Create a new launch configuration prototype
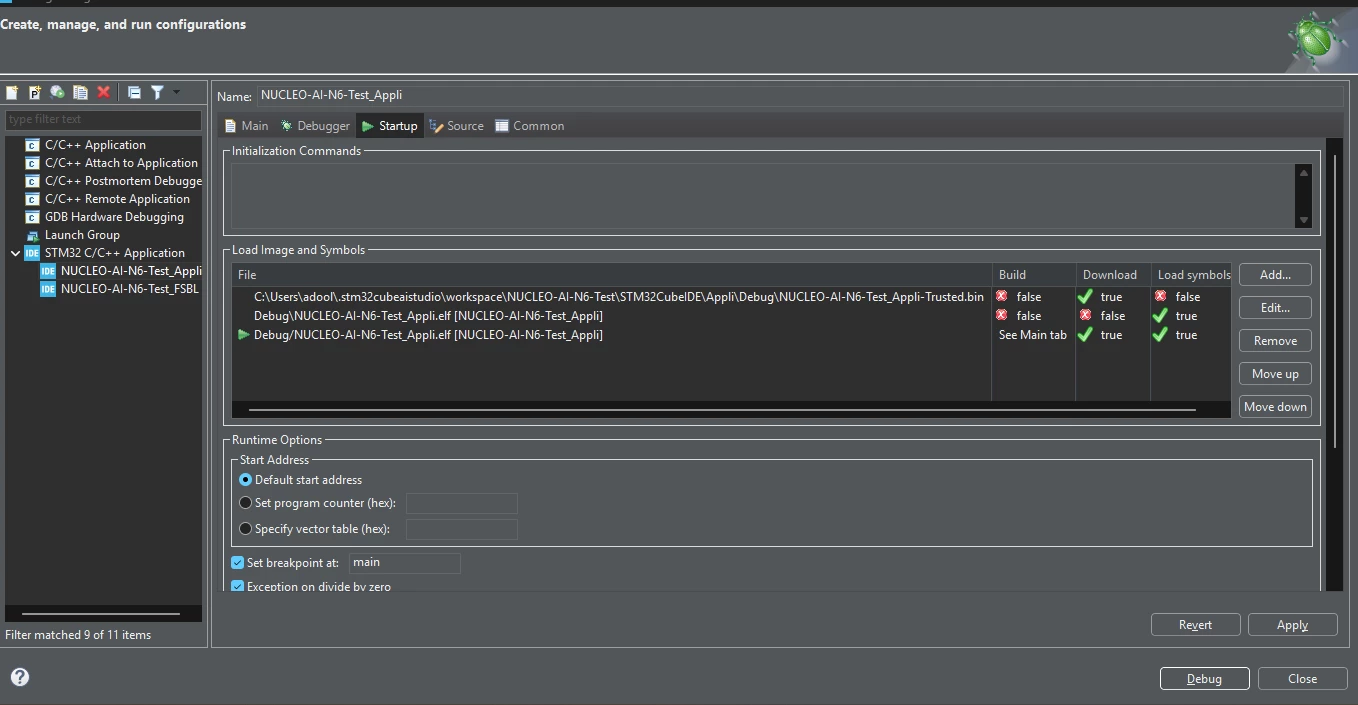 pyautogui.click(x=35, y=92)
